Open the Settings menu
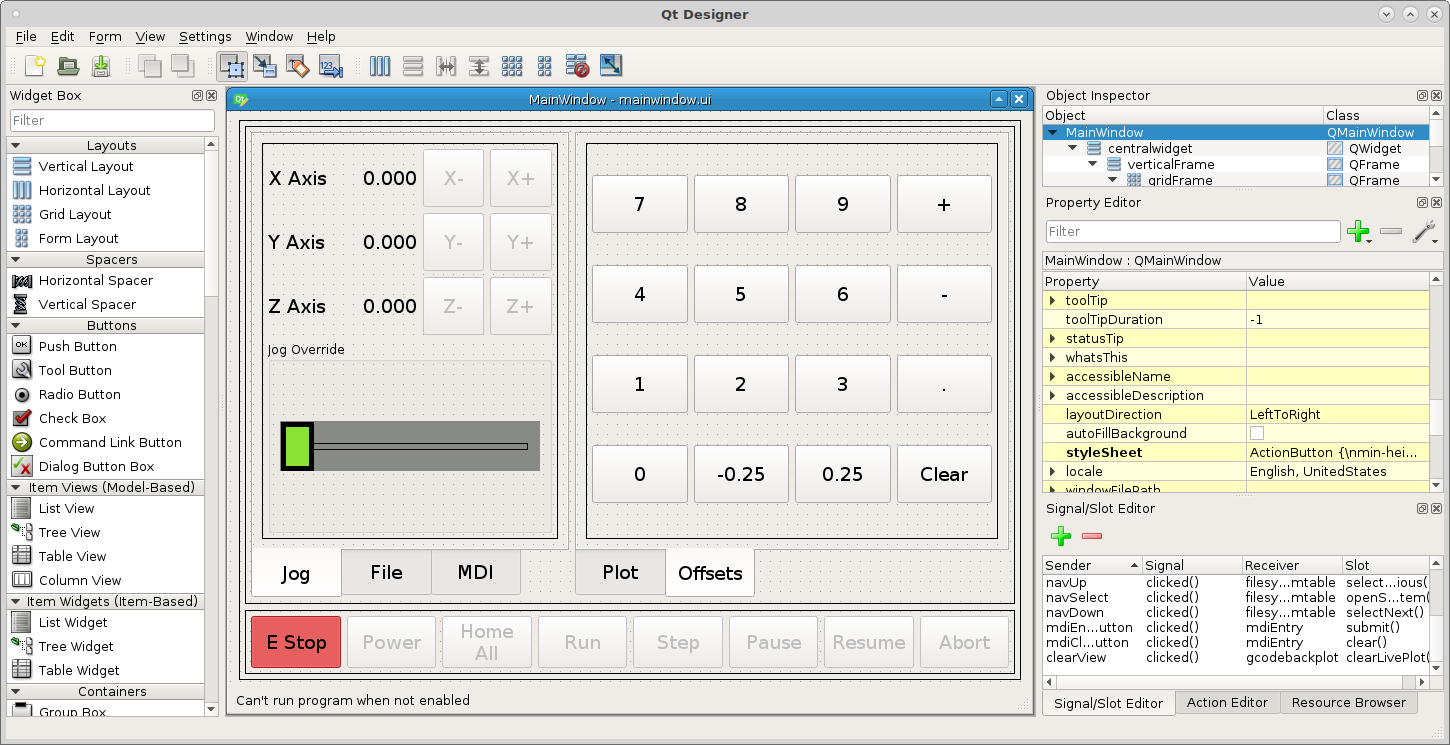 click(205, 36)
